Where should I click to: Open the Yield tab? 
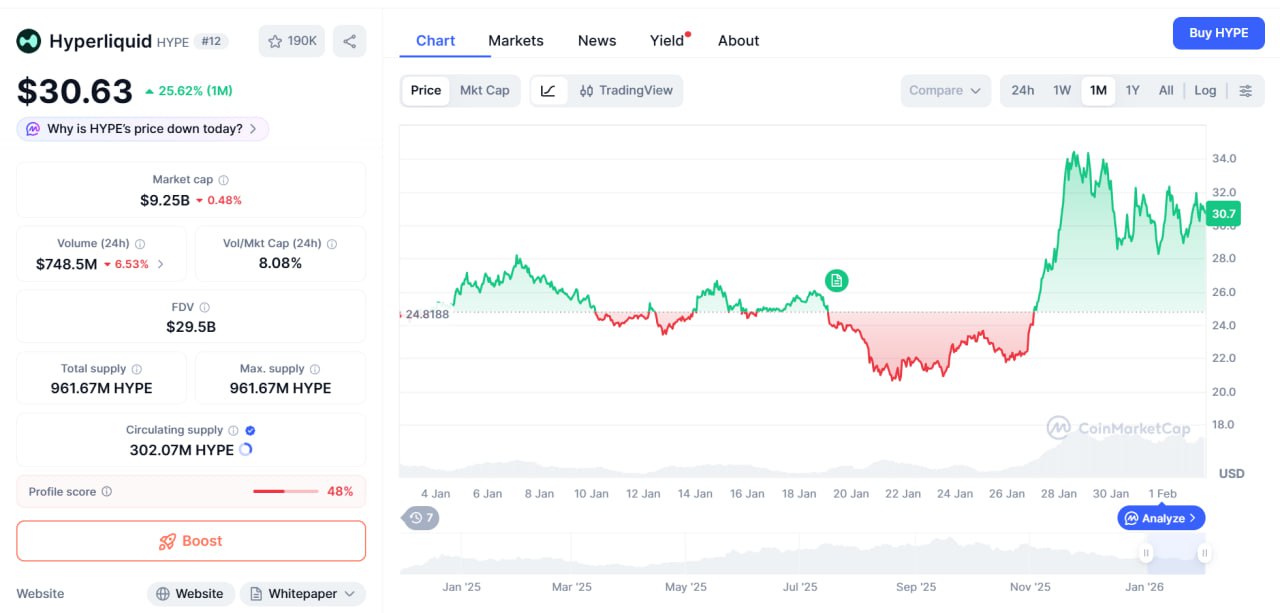pyautogui.click(x=667, y=41)
